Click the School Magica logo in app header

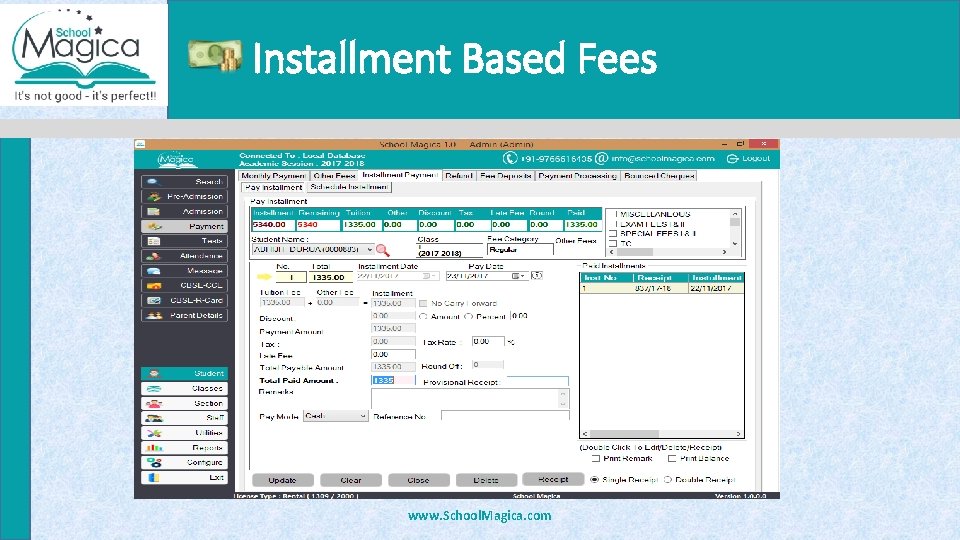(x=176, y=160)
